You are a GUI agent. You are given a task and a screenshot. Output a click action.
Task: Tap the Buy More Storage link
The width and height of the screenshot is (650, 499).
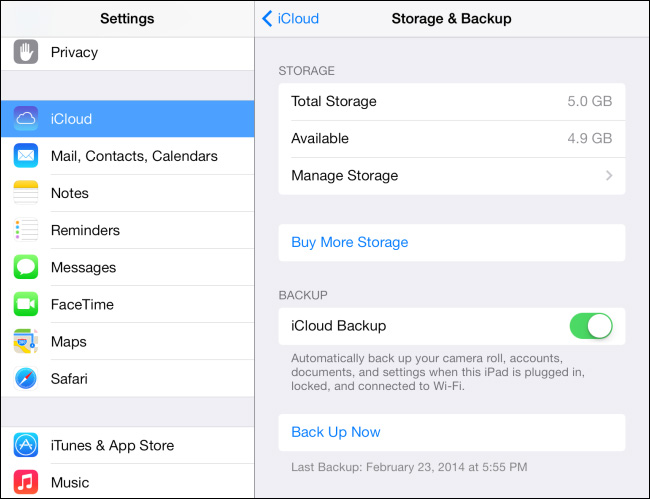350,242
